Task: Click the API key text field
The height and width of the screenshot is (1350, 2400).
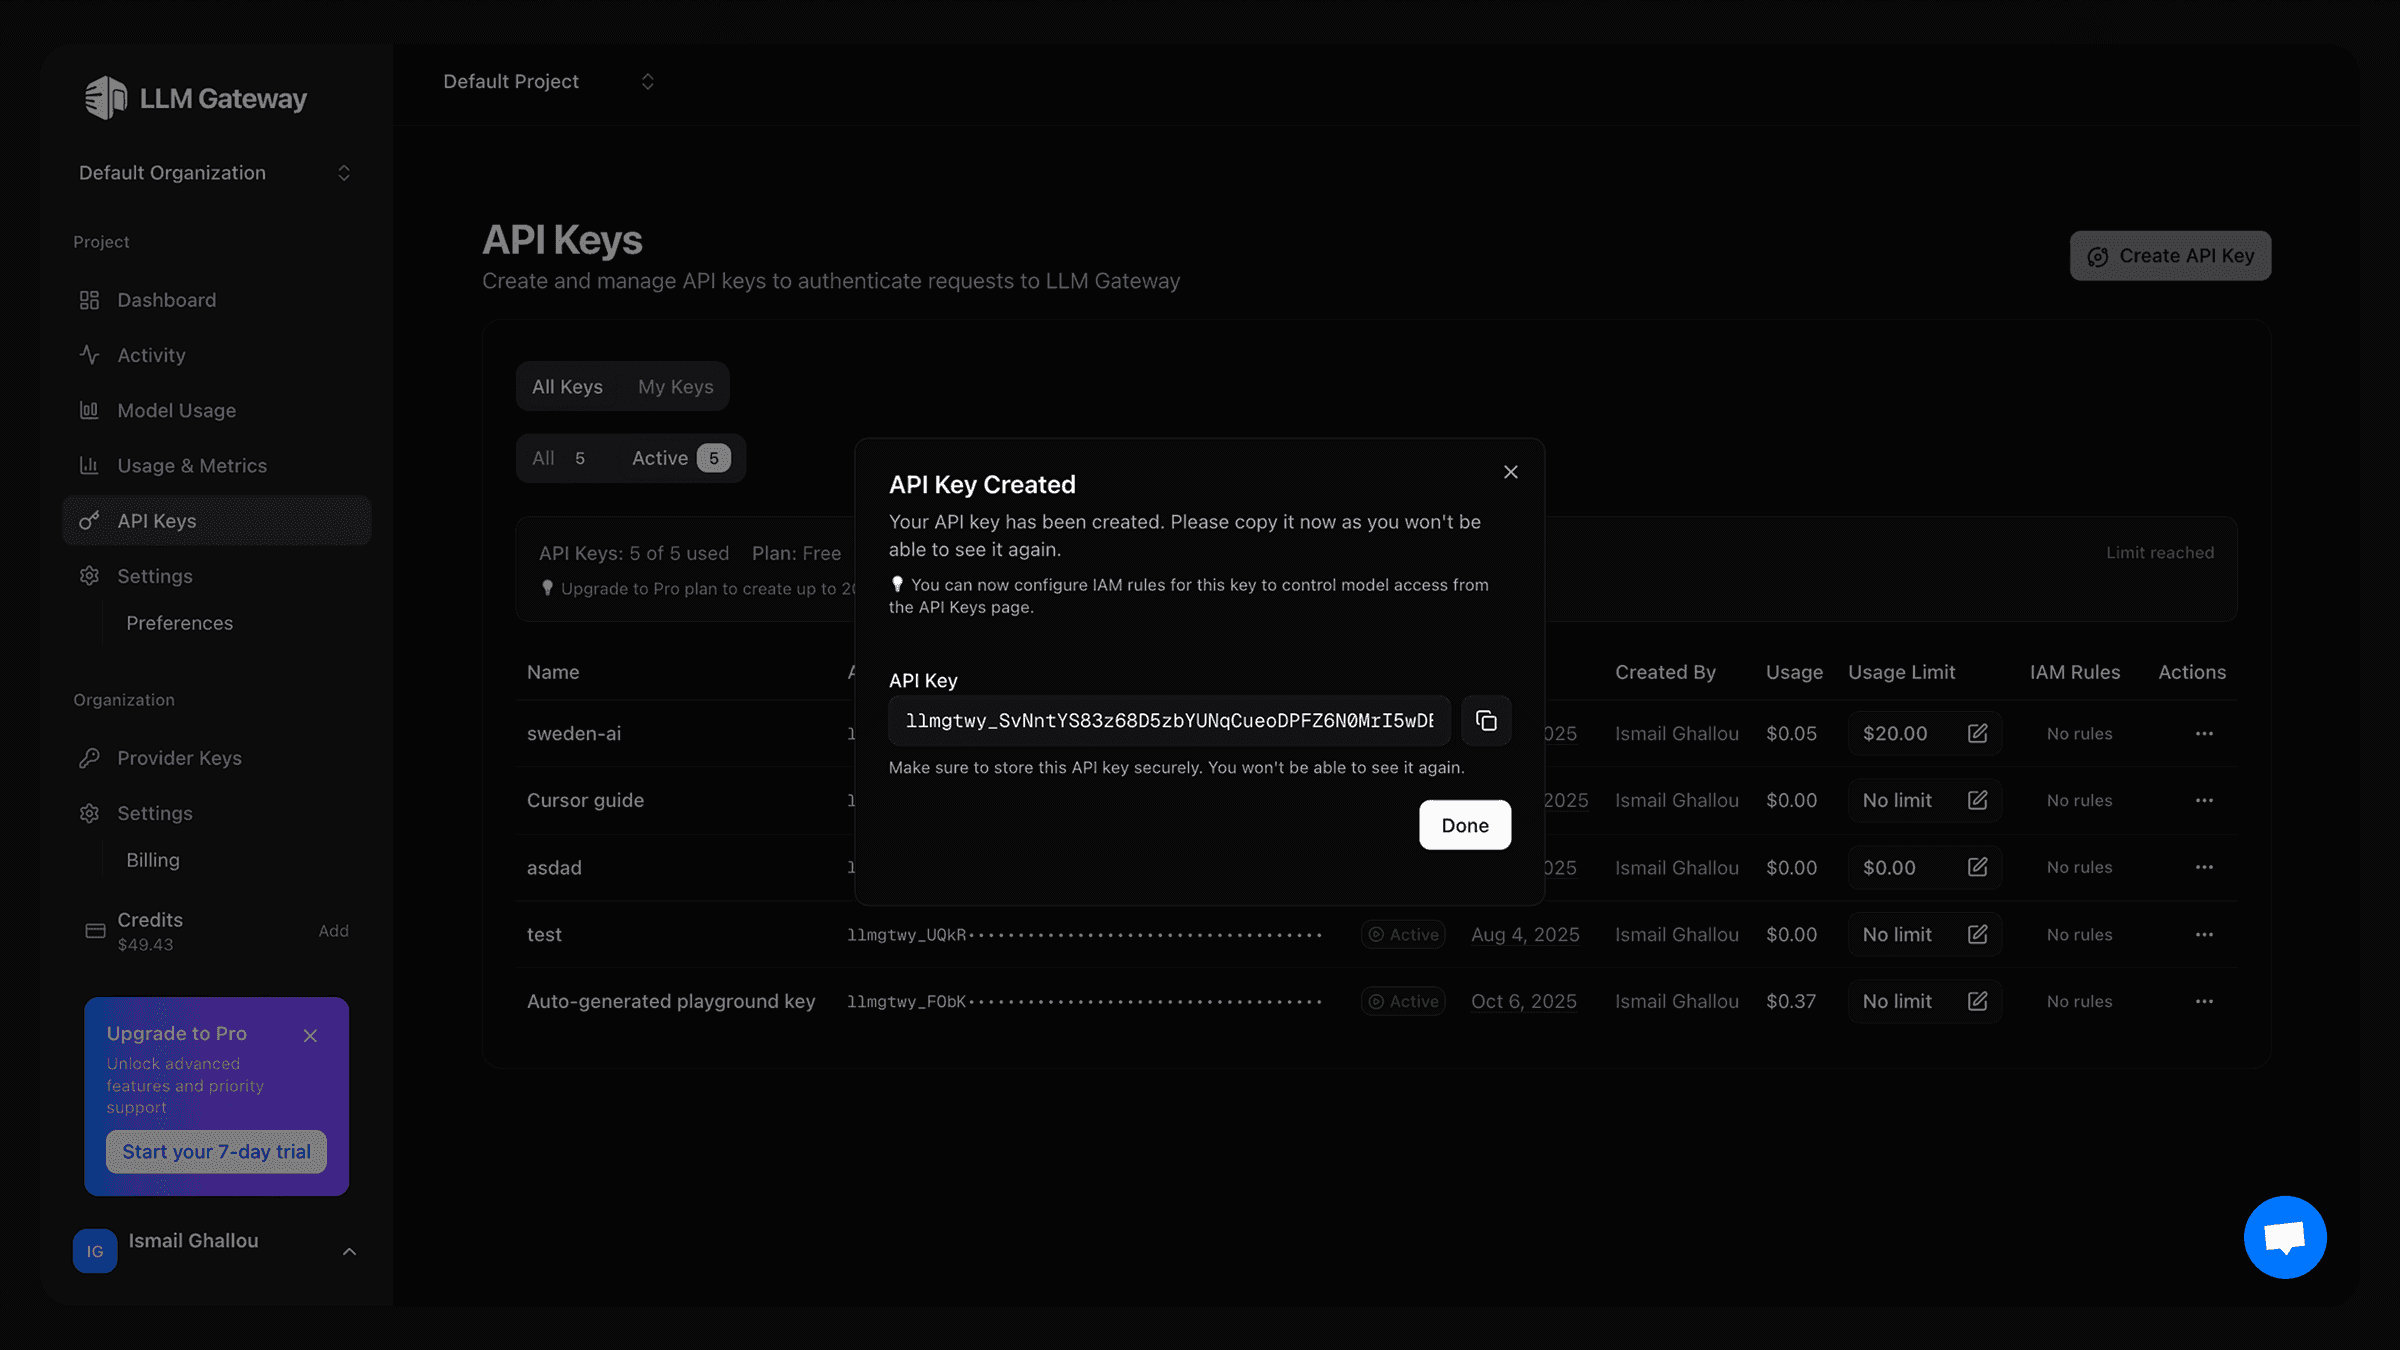Action: pyautogui.click(x=1168, y=720)
